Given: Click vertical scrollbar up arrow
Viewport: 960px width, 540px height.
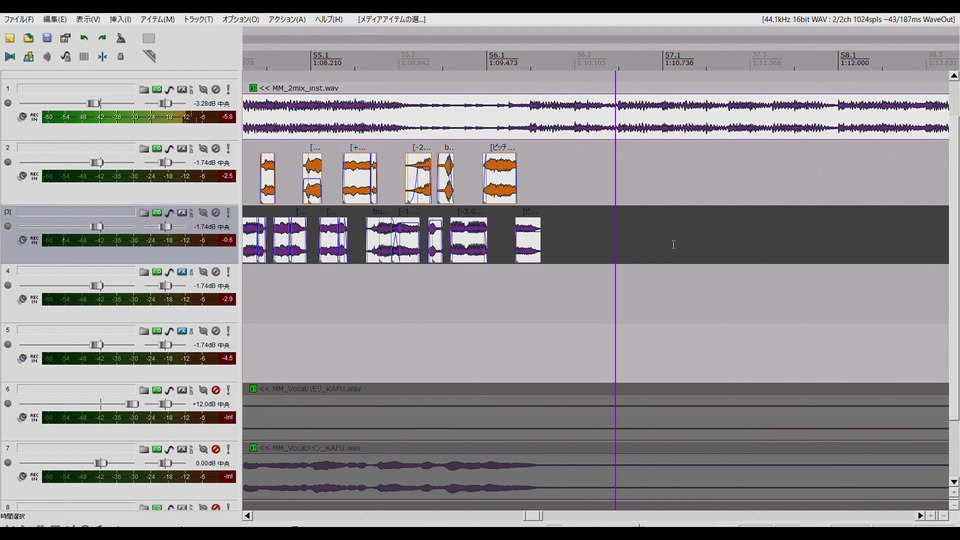Looking at the screenshot, I should click(x=954, y=76).
